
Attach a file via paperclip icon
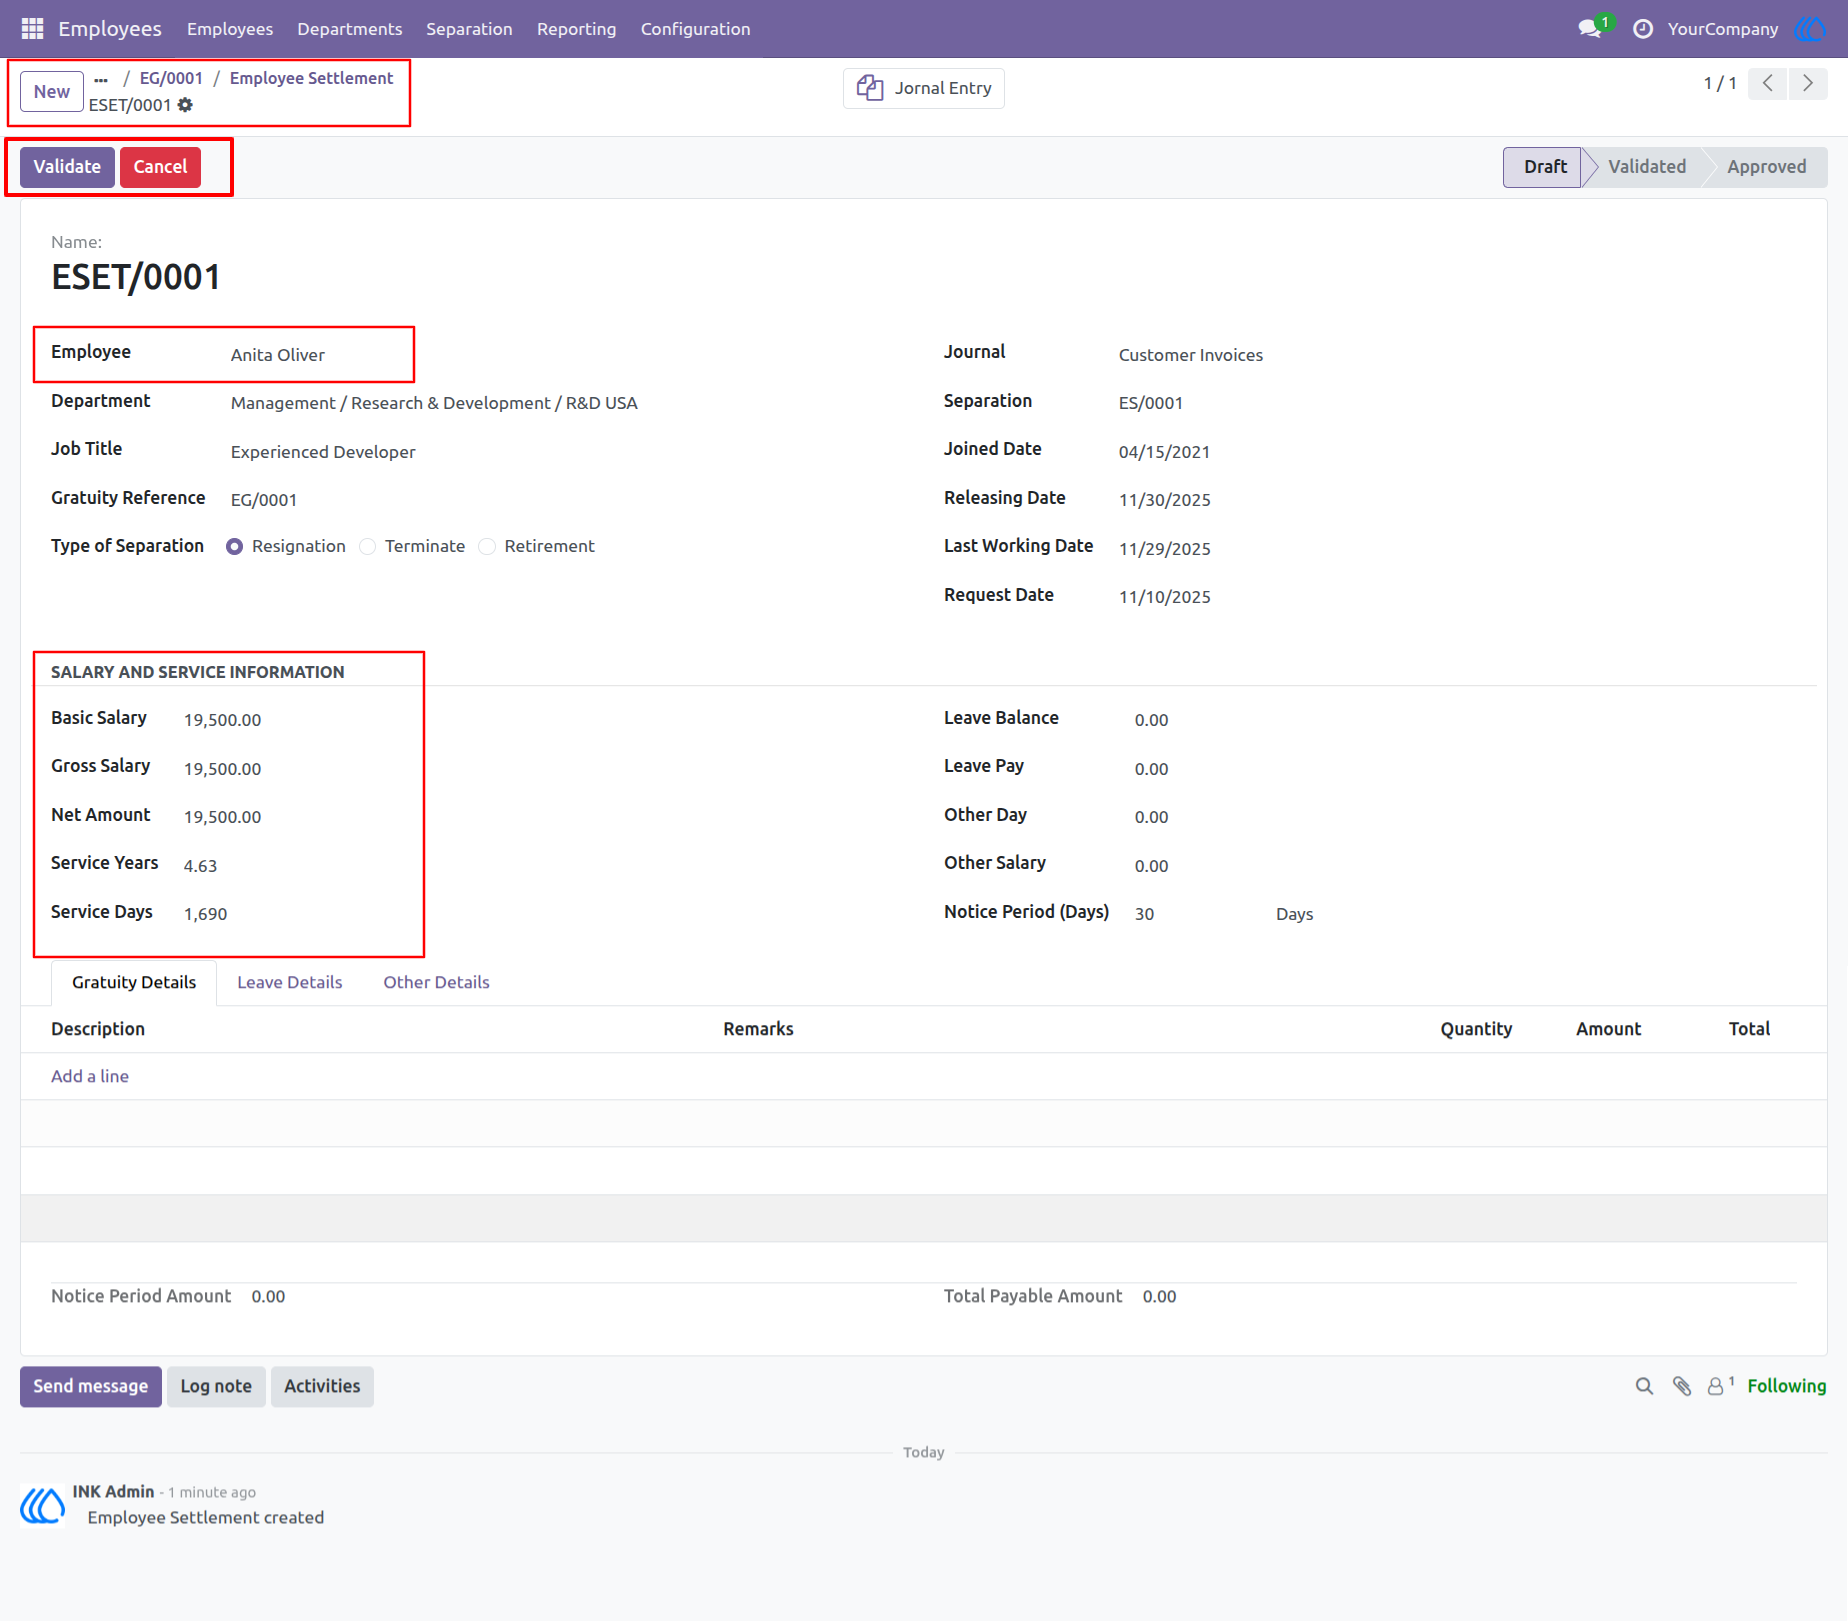tap(1682, 1386)
